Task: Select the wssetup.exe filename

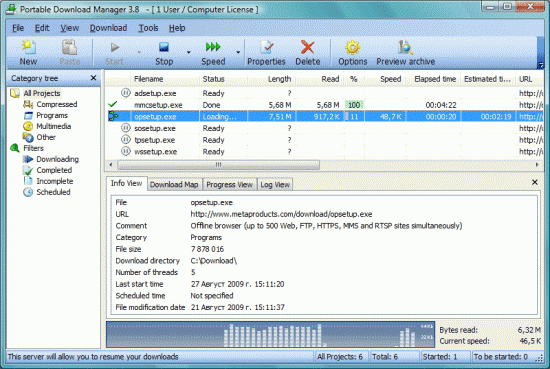Action: tap(155, 152)
